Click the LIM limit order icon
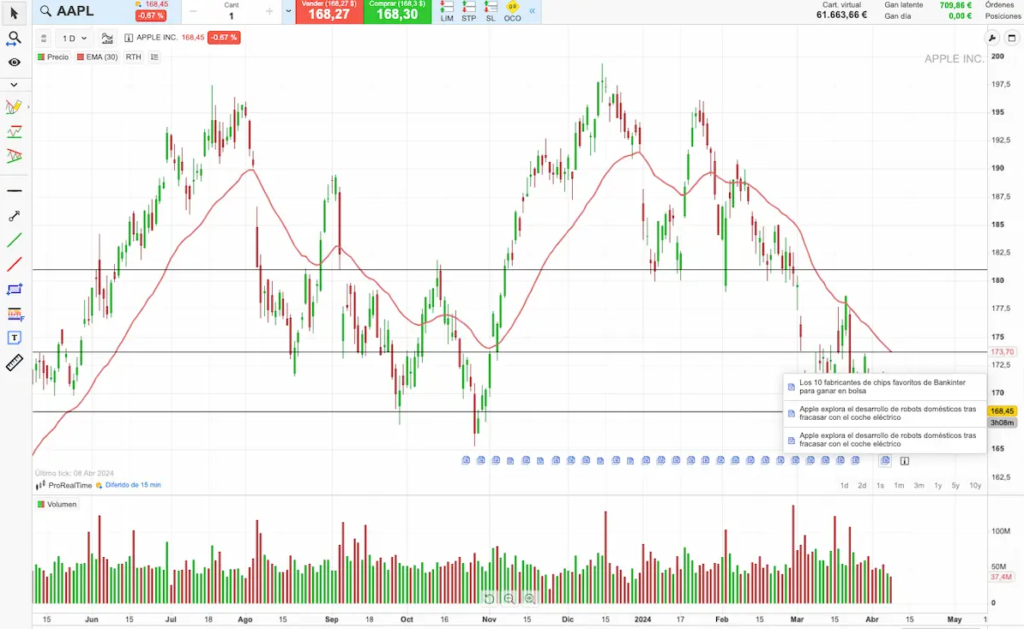The image size is (1024, 629). pos(447,13)
